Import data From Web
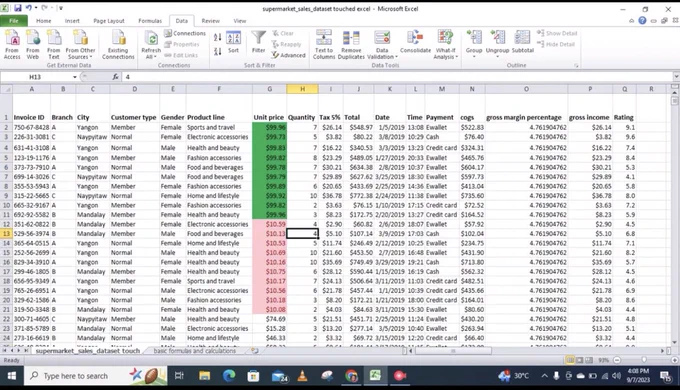Screen dimensions: 680x390 click(33, 44)
